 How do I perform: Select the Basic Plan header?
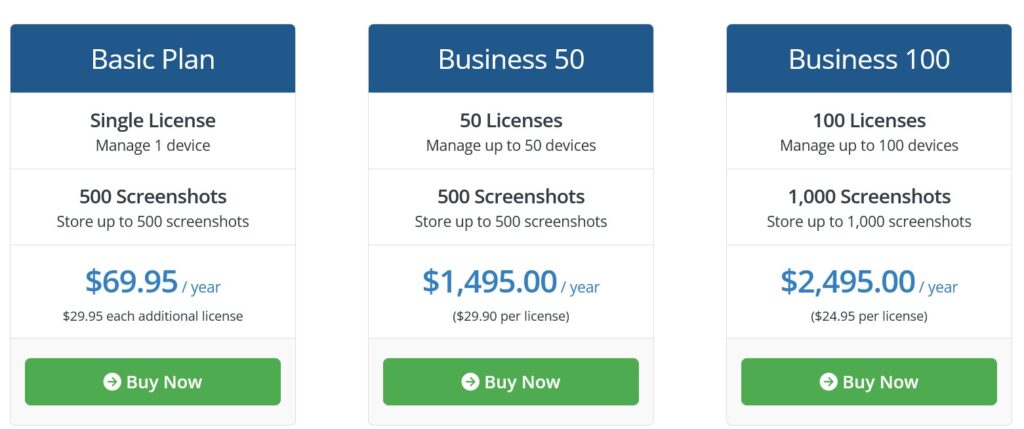tap(153, 59)
